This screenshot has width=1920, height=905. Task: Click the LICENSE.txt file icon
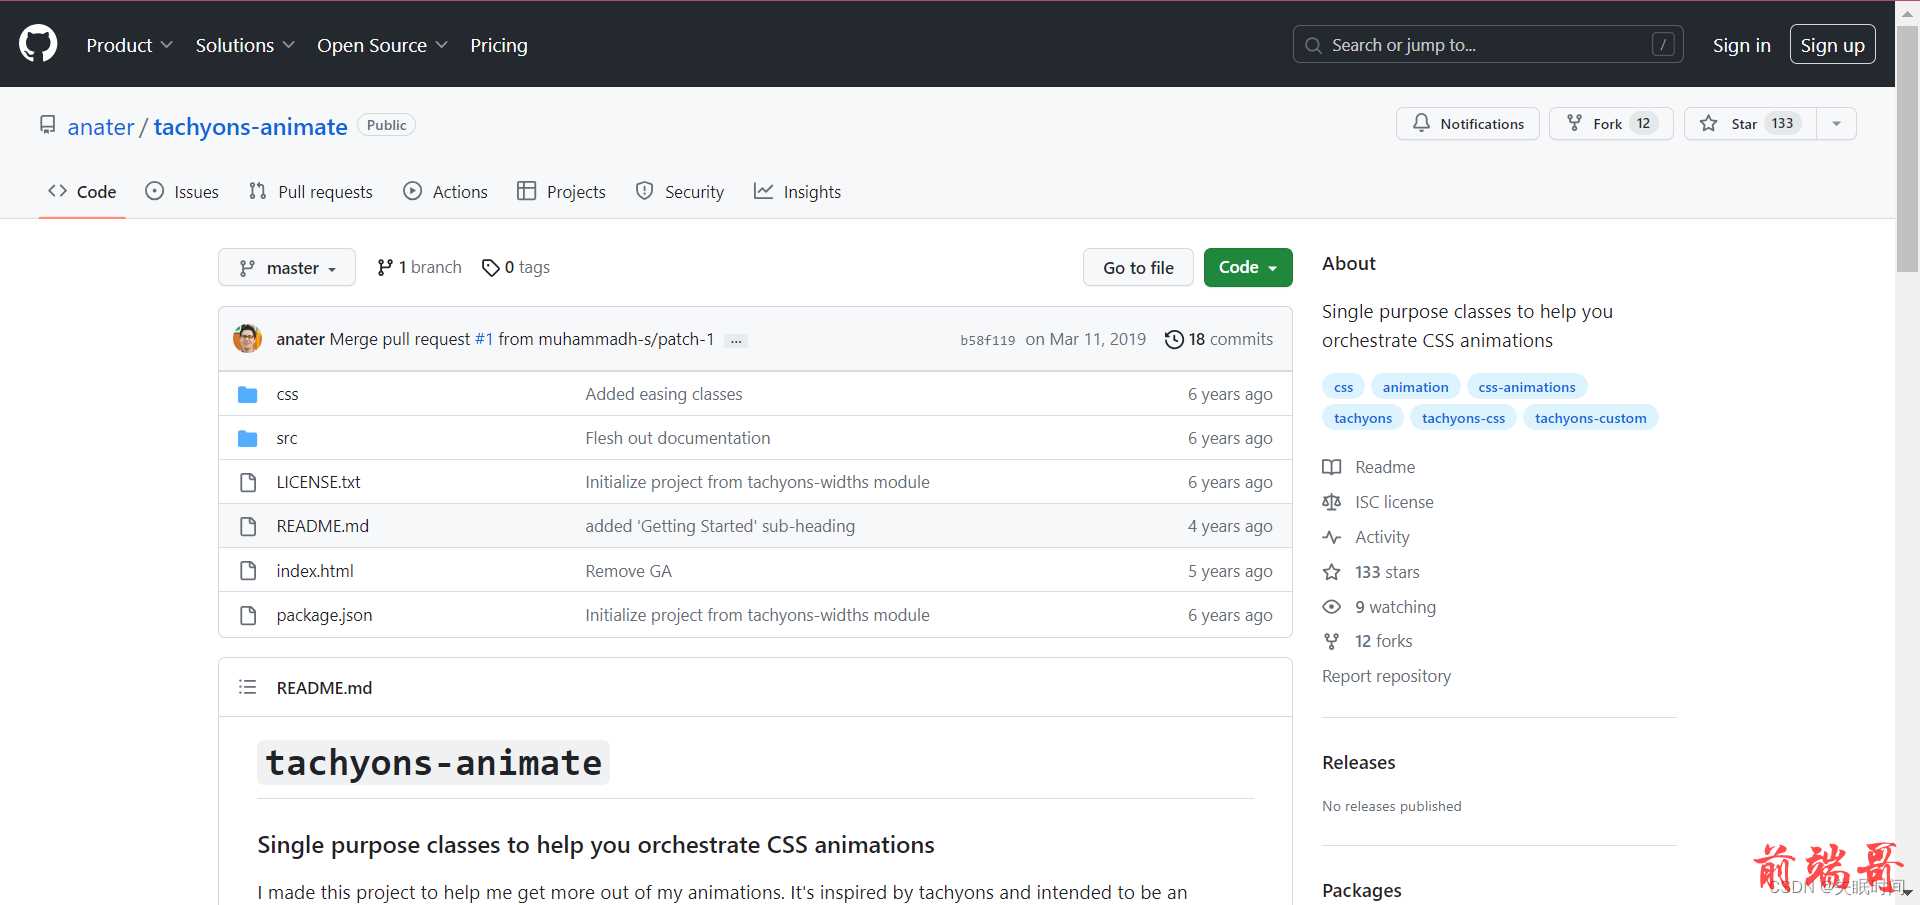(x=248, y=482)
